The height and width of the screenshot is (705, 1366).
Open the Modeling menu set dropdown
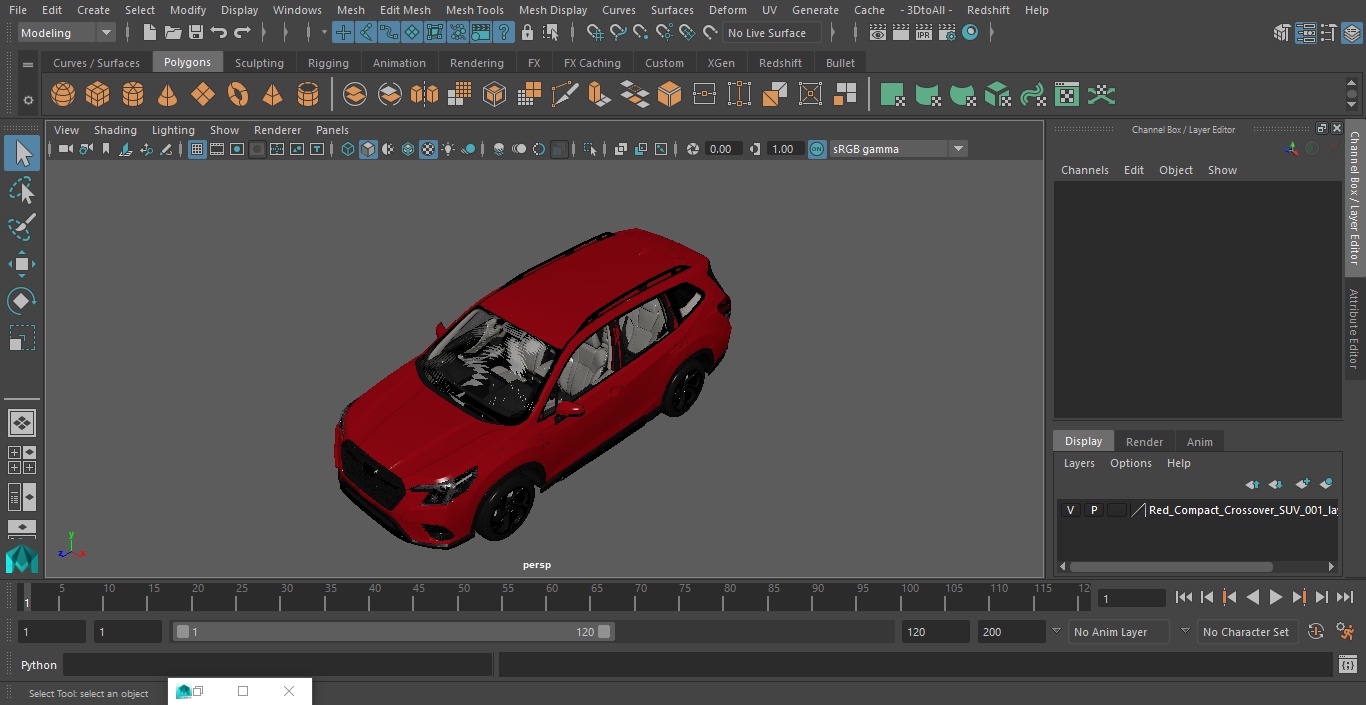click(67, 33)
